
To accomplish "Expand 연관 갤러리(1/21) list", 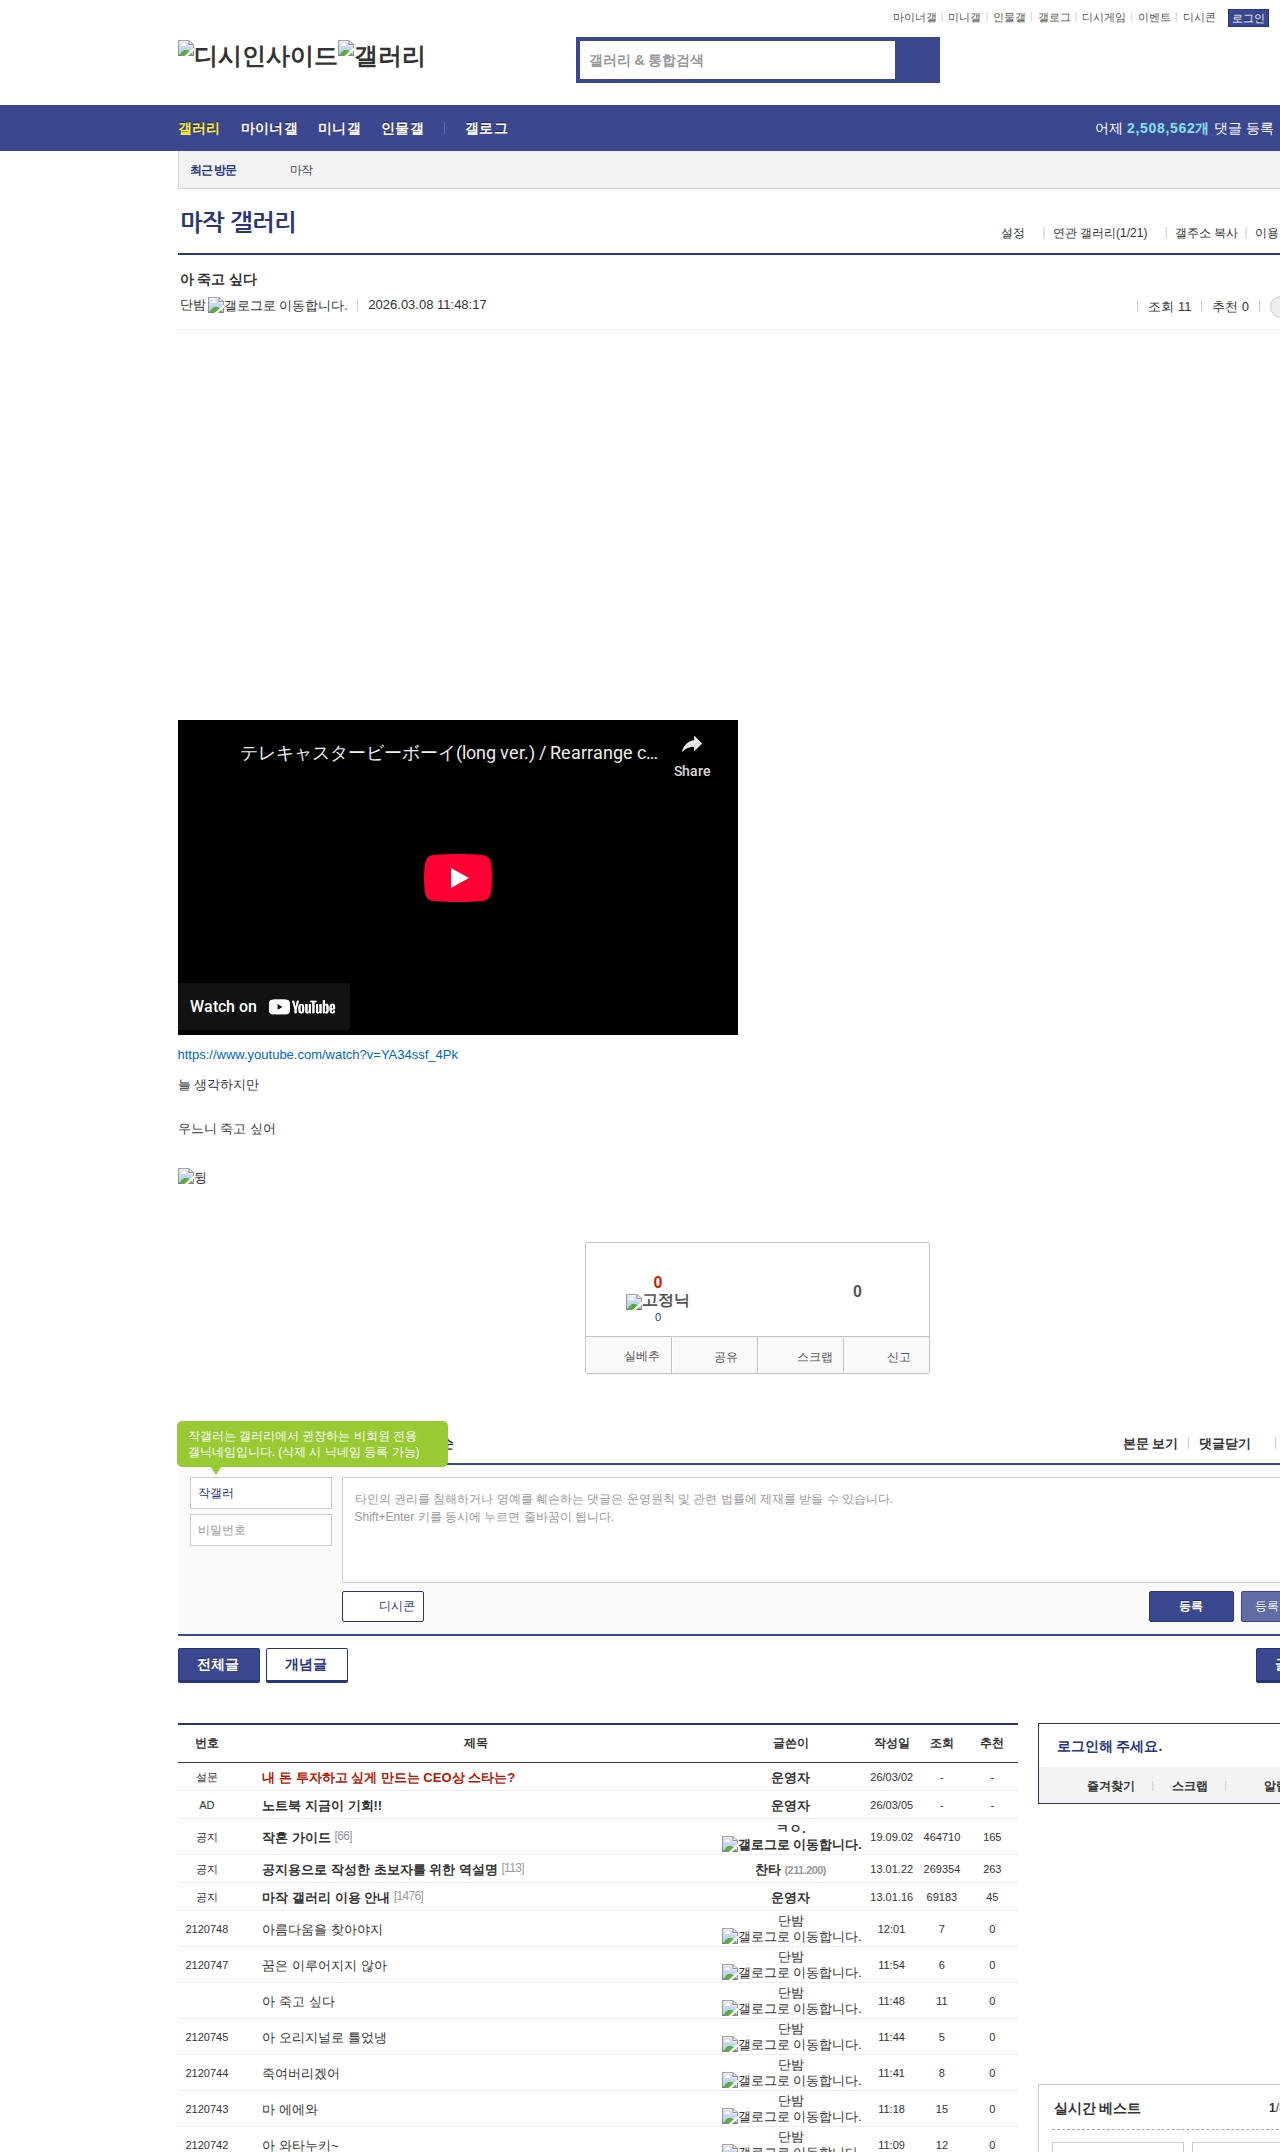I will pos(1099,233).
